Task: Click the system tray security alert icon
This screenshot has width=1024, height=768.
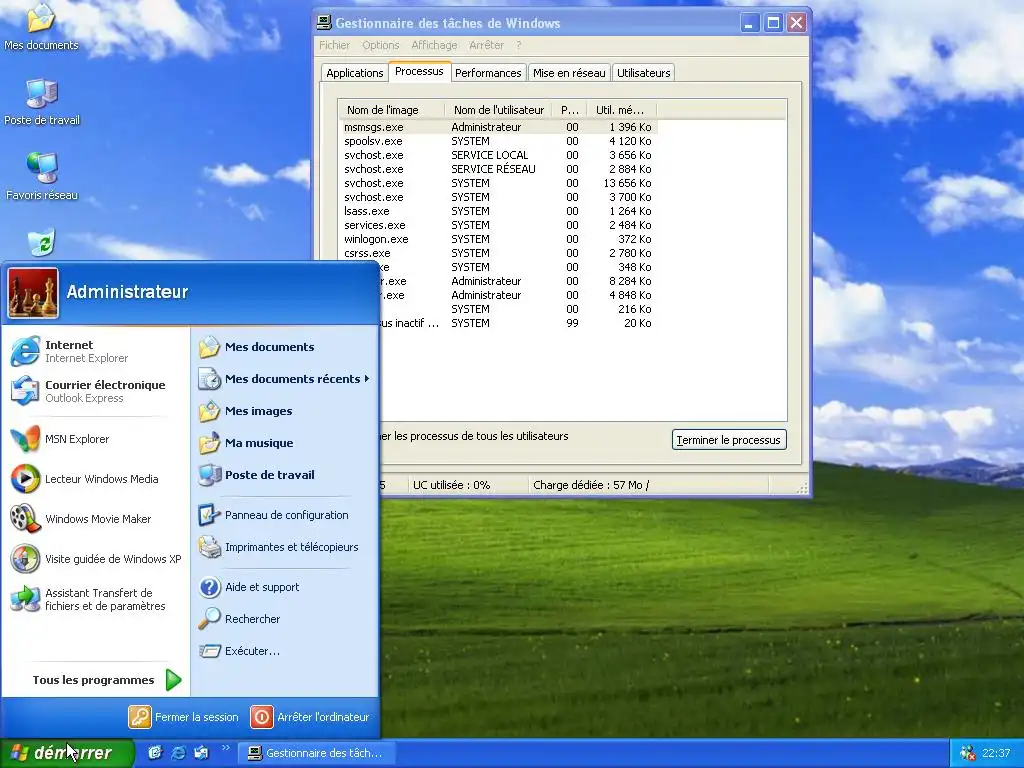Action: click(967, 753)
